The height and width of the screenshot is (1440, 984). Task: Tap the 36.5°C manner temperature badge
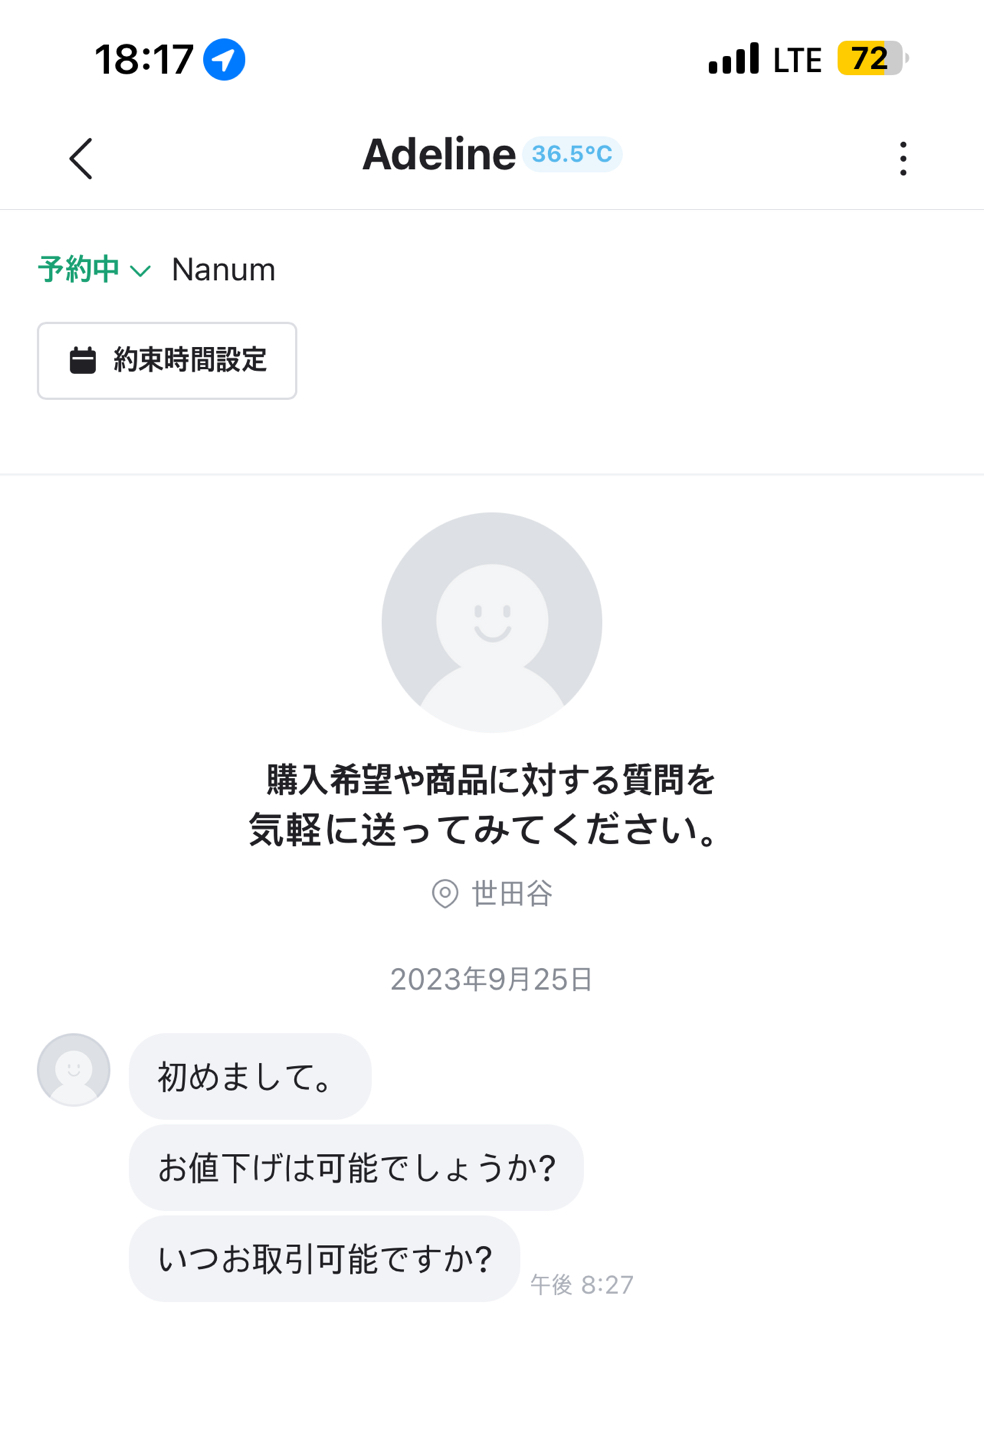(572, 154)
